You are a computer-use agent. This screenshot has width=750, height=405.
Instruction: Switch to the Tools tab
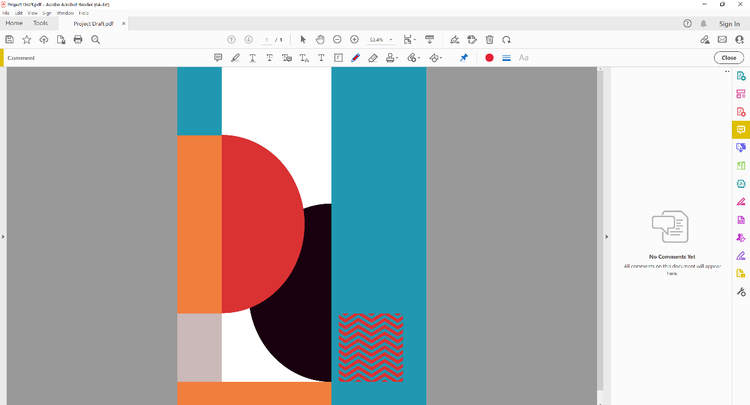[x=41, y=23]
